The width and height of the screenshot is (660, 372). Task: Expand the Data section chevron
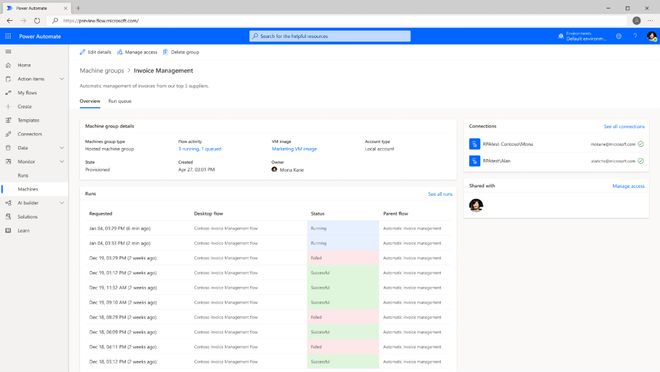[x=62, y=148]
